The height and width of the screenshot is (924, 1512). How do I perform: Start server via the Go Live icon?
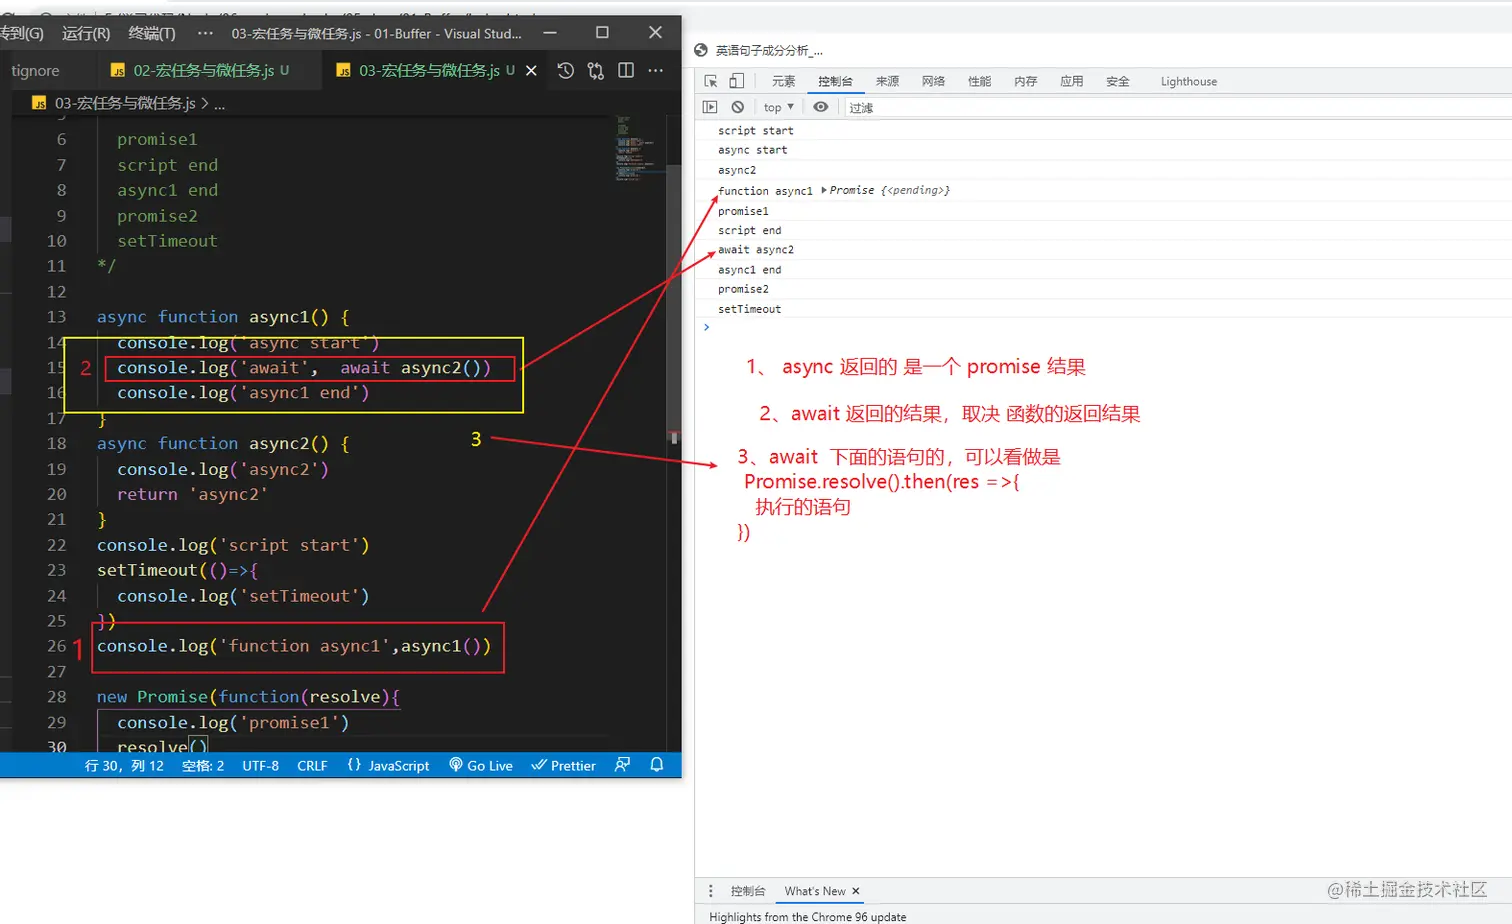point(481,765)
